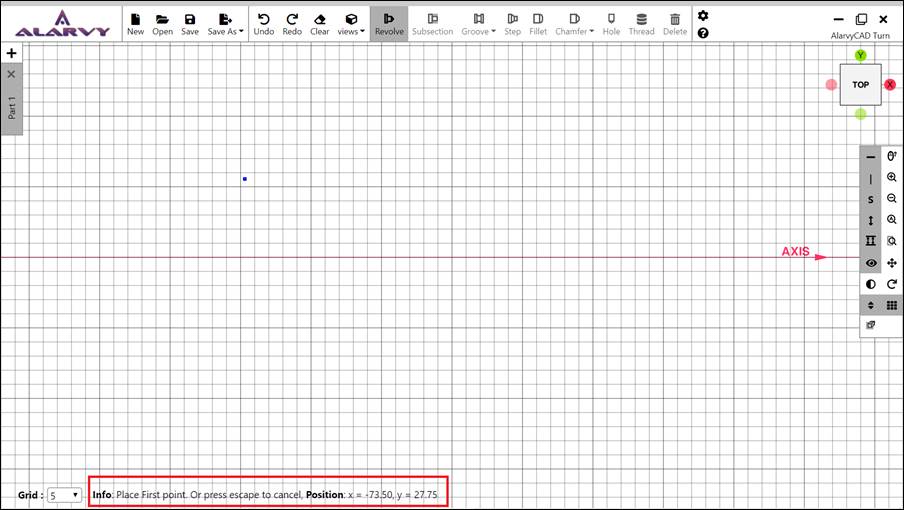904x510 pixels.
Task: Toggle horizontal line constraint
Action: [871, 157]
